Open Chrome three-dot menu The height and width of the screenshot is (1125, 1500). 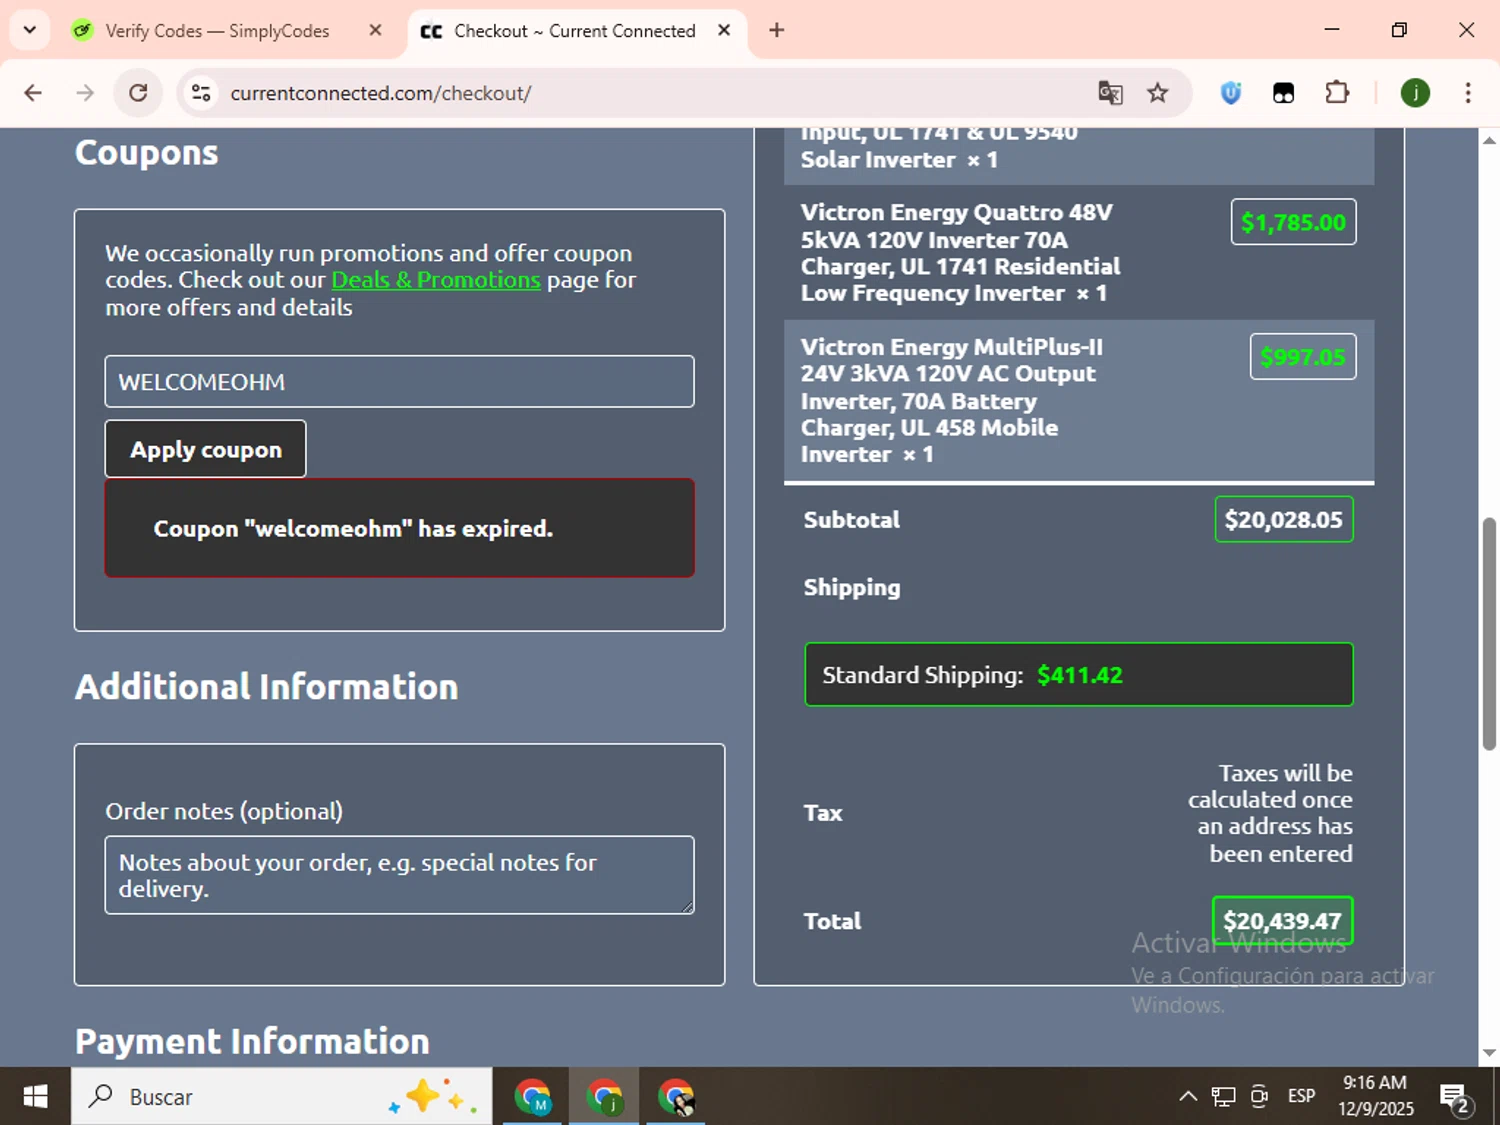[1468, 93]
